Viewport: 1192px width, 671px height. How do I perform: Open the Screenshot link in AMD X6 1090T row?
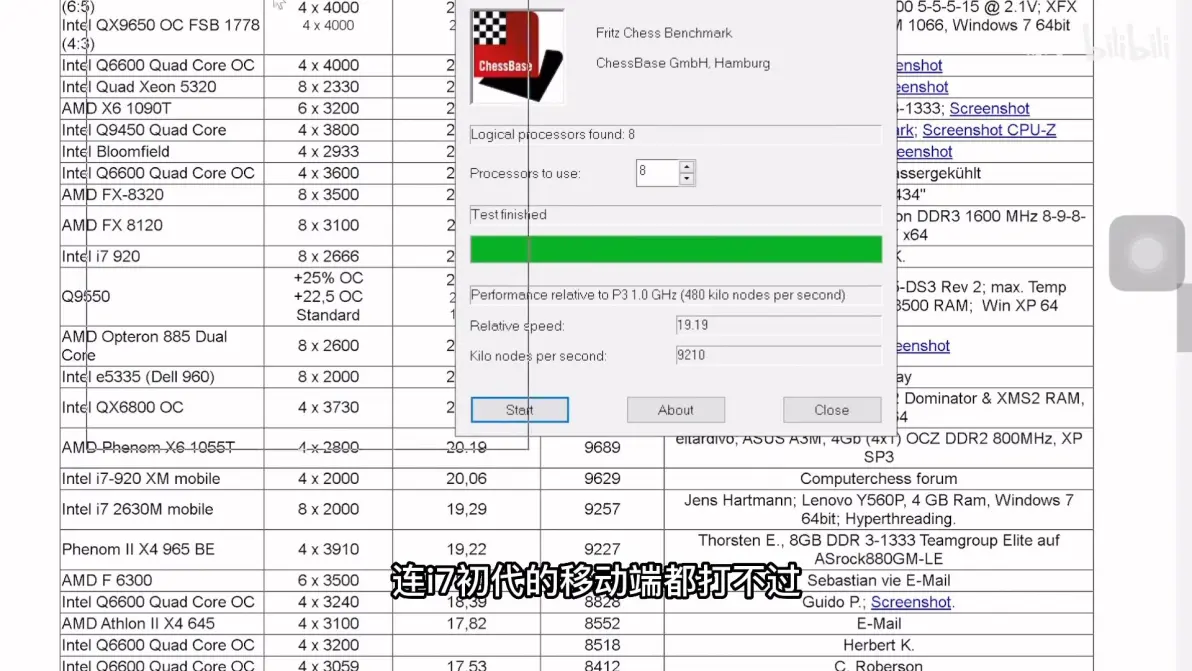(989, 109)
